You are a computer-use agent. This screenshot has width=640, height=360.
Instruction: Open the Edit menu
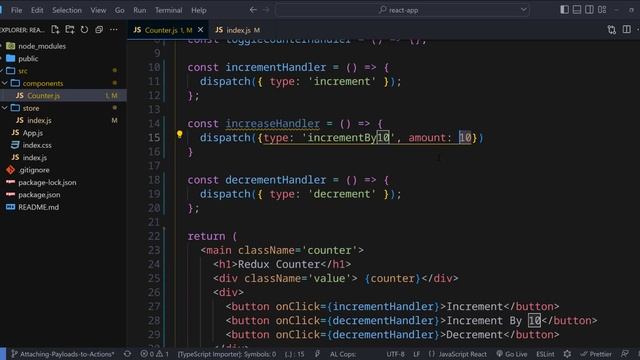(37, 10)
